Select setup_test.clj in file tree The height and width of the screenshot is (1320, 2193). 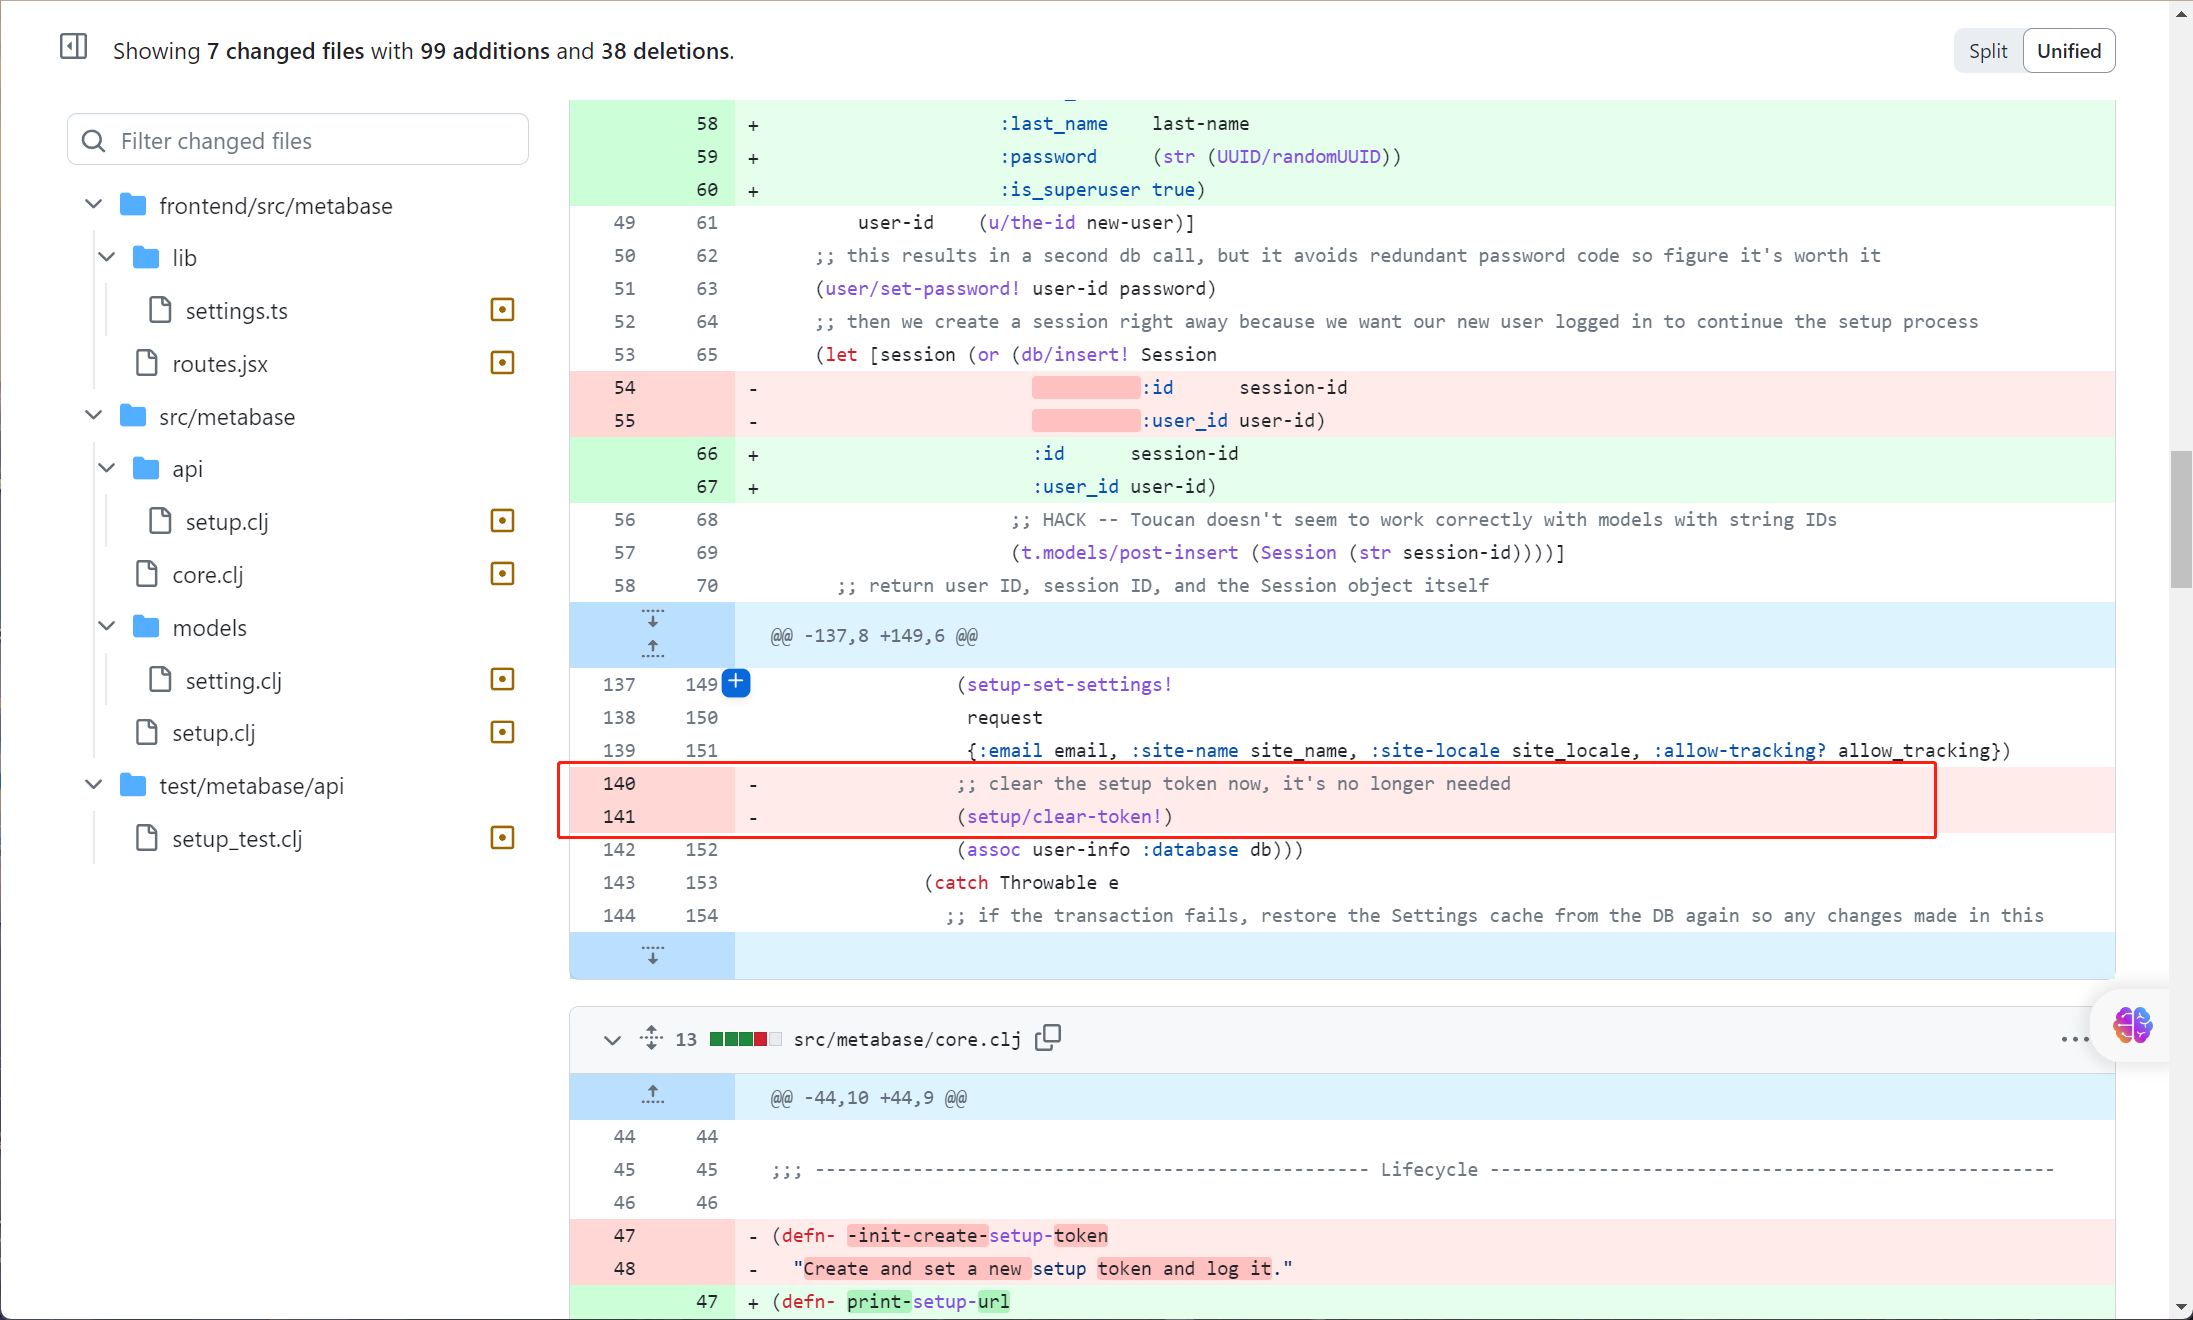237,838
